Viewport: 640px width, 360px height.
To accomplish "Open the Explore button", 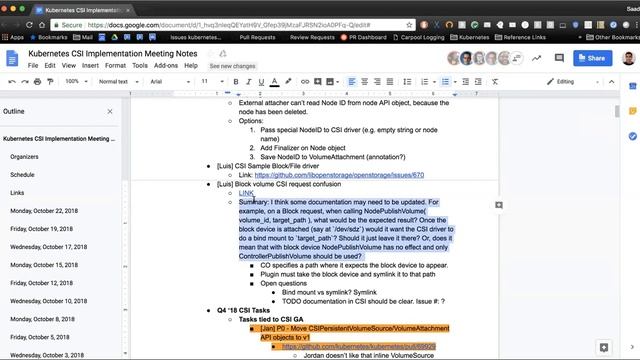I will point(604,347).
